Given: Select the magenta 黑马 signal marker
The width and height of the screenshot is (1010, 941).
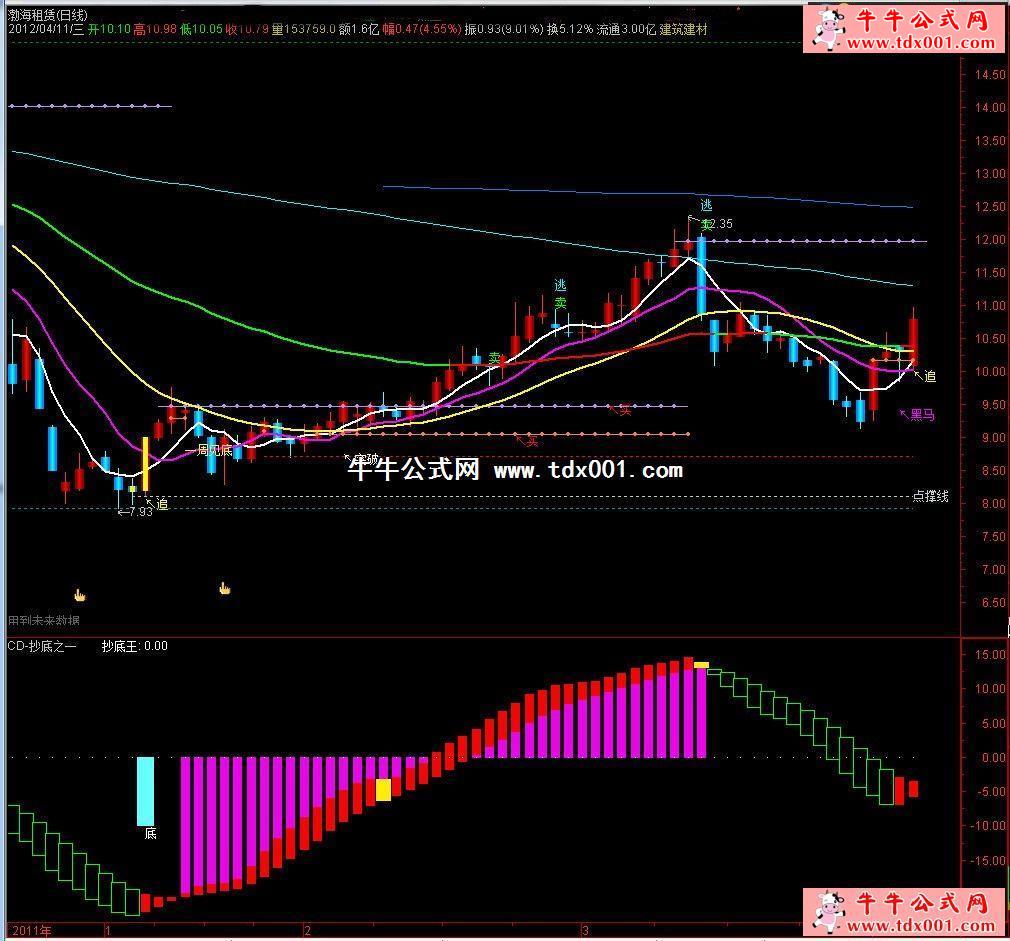Looking at the screenshot, I should point(921,415).
